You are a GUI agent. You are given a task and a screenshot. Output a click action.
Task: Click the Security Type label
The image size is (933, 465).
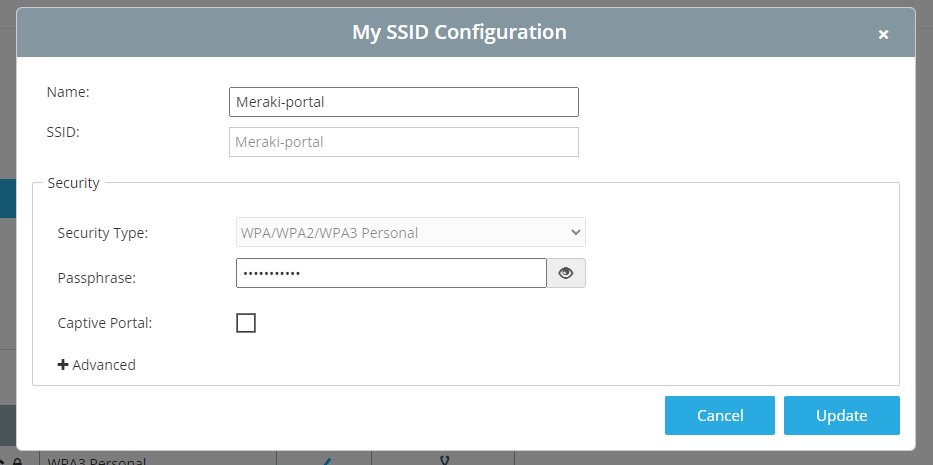coord(103,233)
